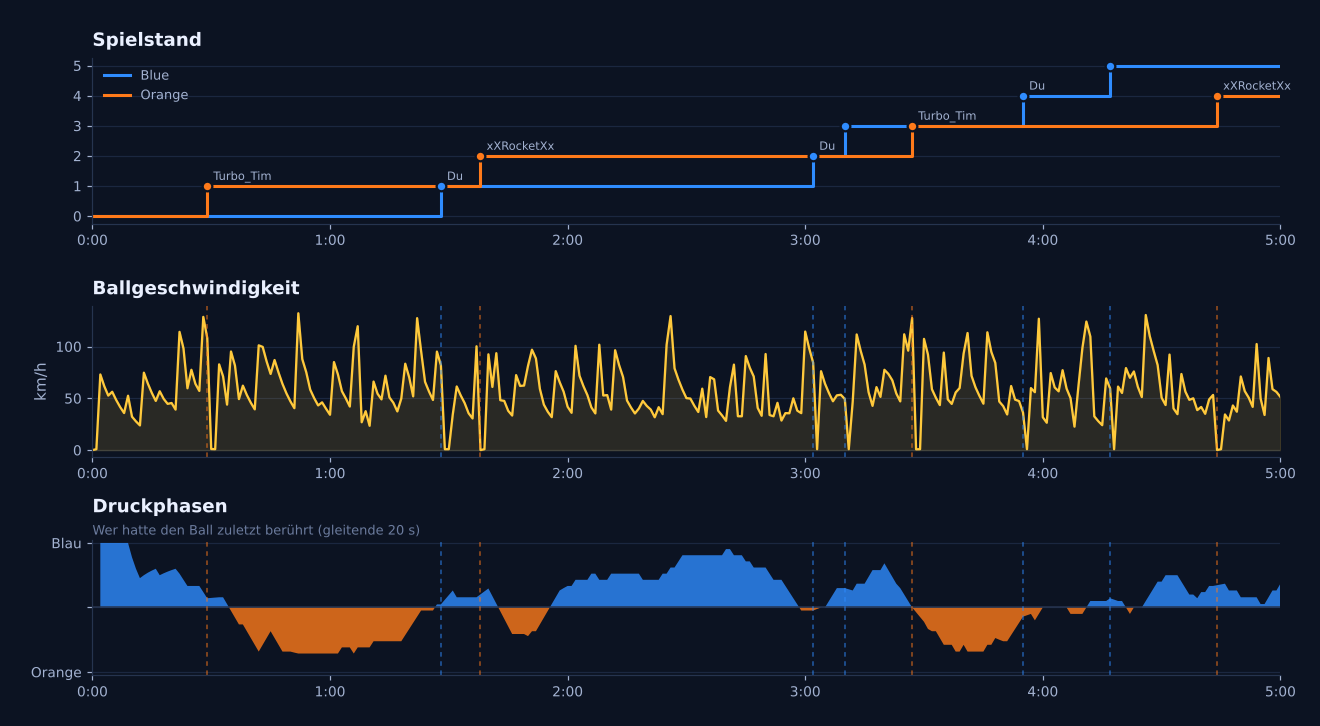Click the 'xXRocketXx' name label beside score 4
This screenshot has width=1320, height=726.
click(x=1257, y=86)
